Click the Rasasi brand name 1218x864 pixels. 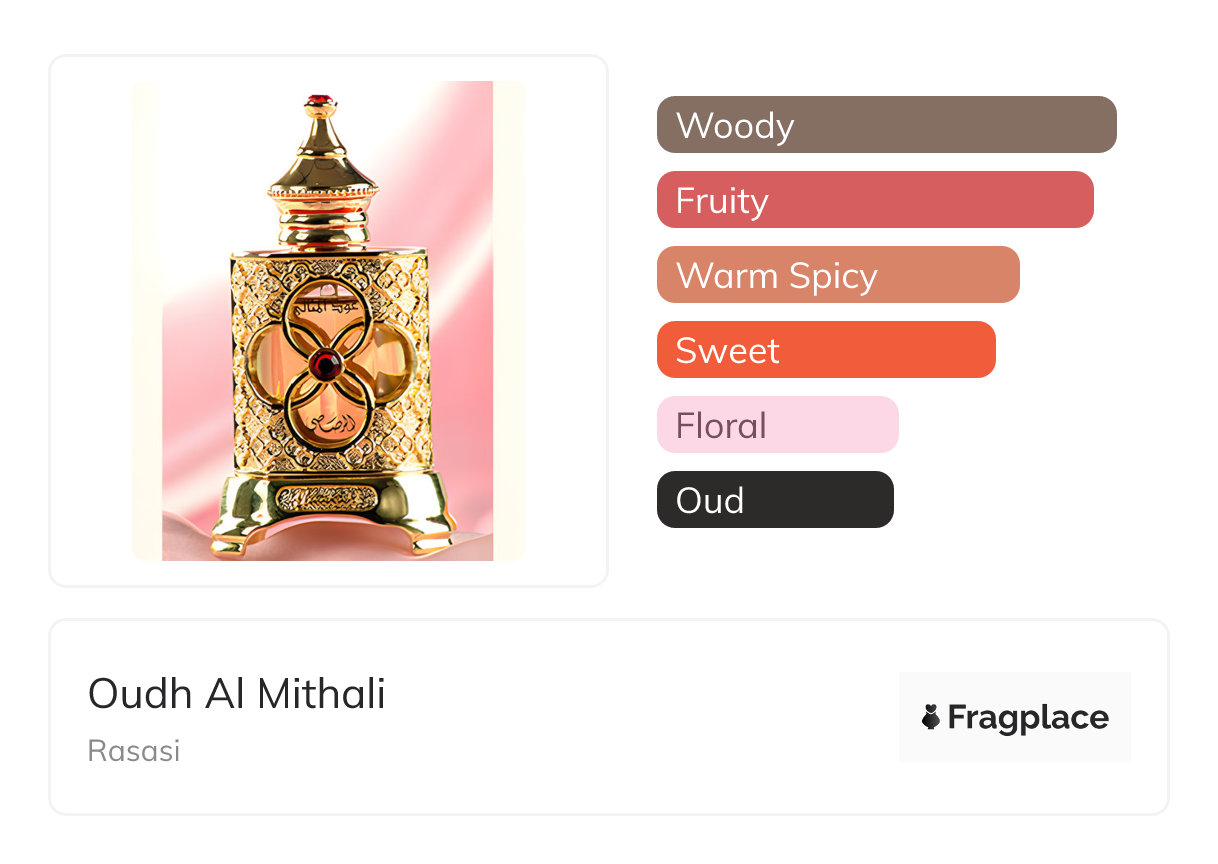pyautogui.click(x=134, y=751)
